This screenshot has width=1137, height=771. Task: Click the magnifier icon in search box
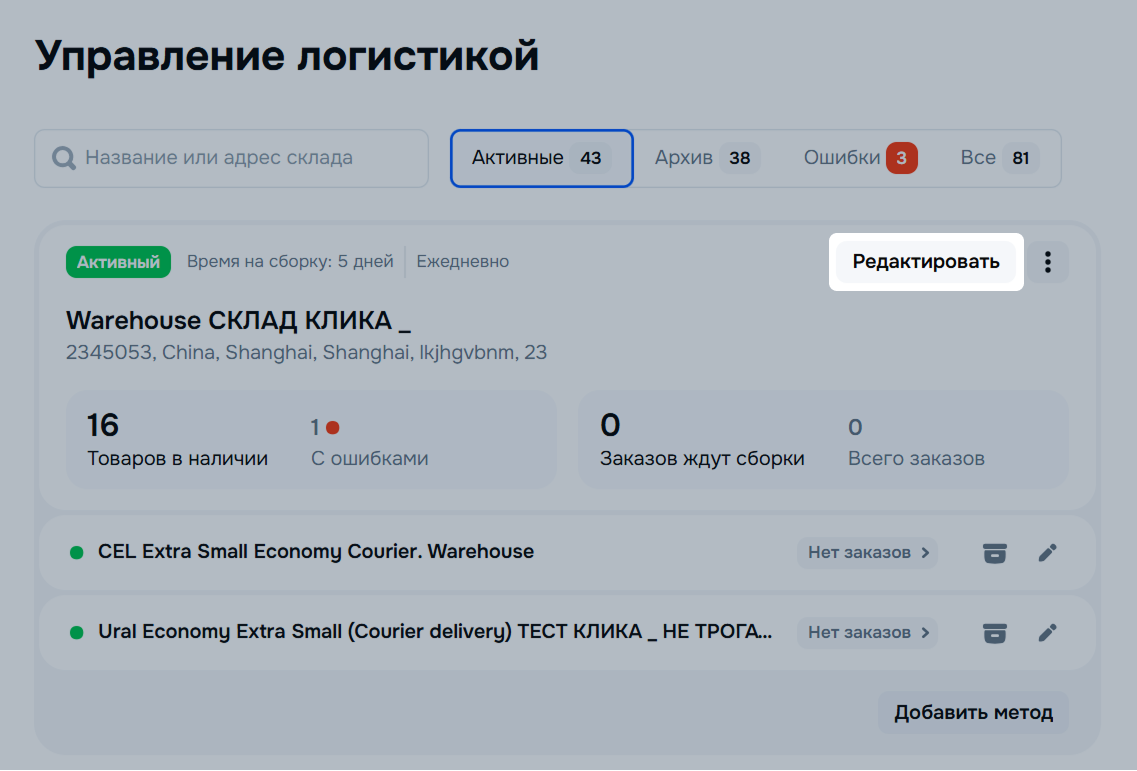[64, 158]
